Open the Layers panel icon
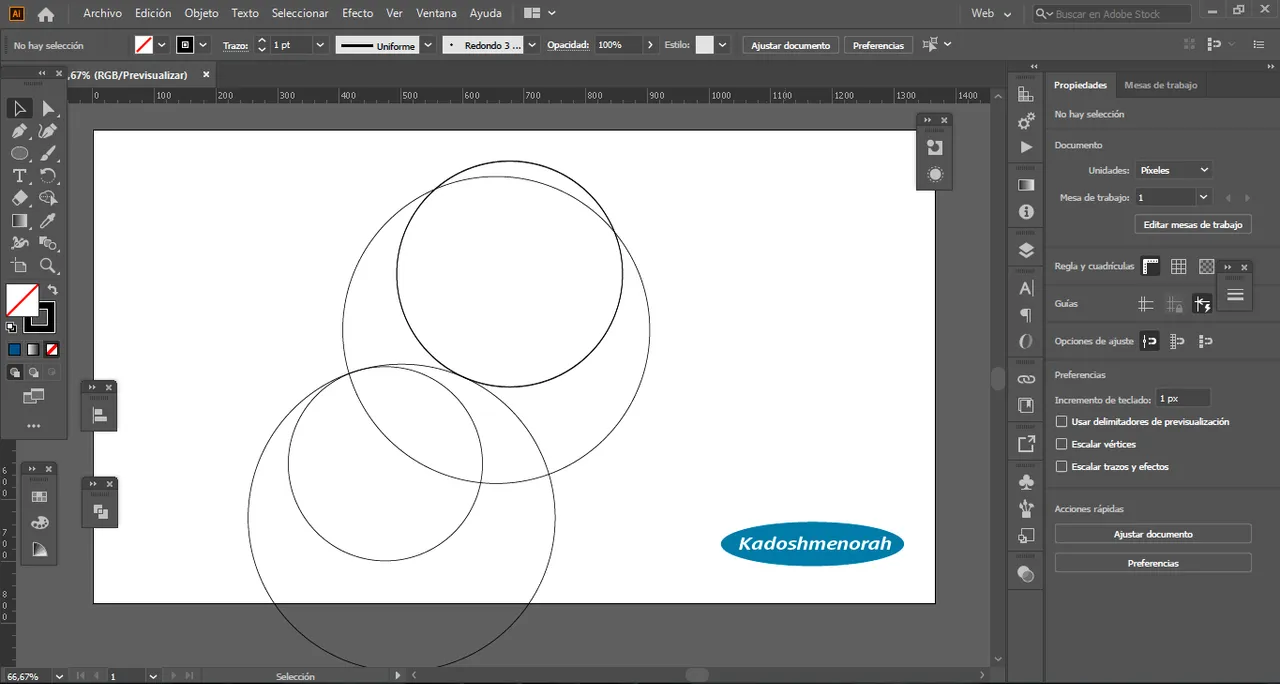The width and height of the screenshot is (1280, 684). click(1026, 250)
